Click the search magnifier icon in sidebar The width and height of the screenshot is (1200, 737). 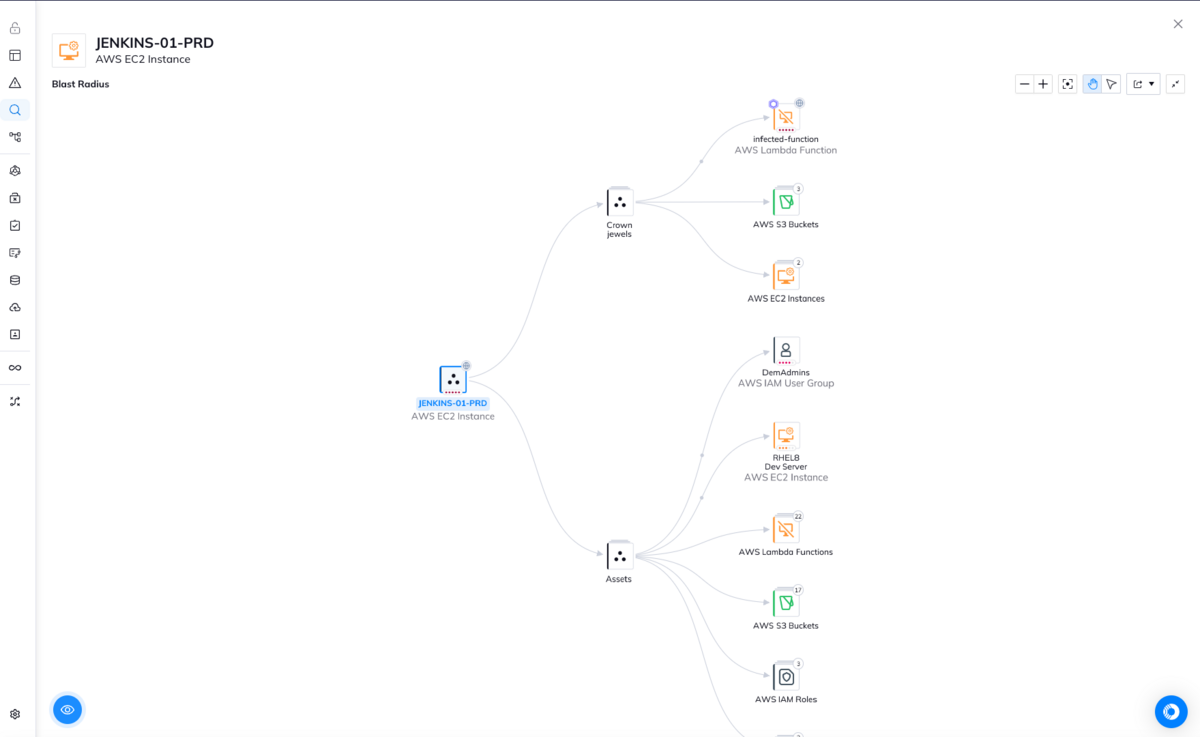[15, 110]
